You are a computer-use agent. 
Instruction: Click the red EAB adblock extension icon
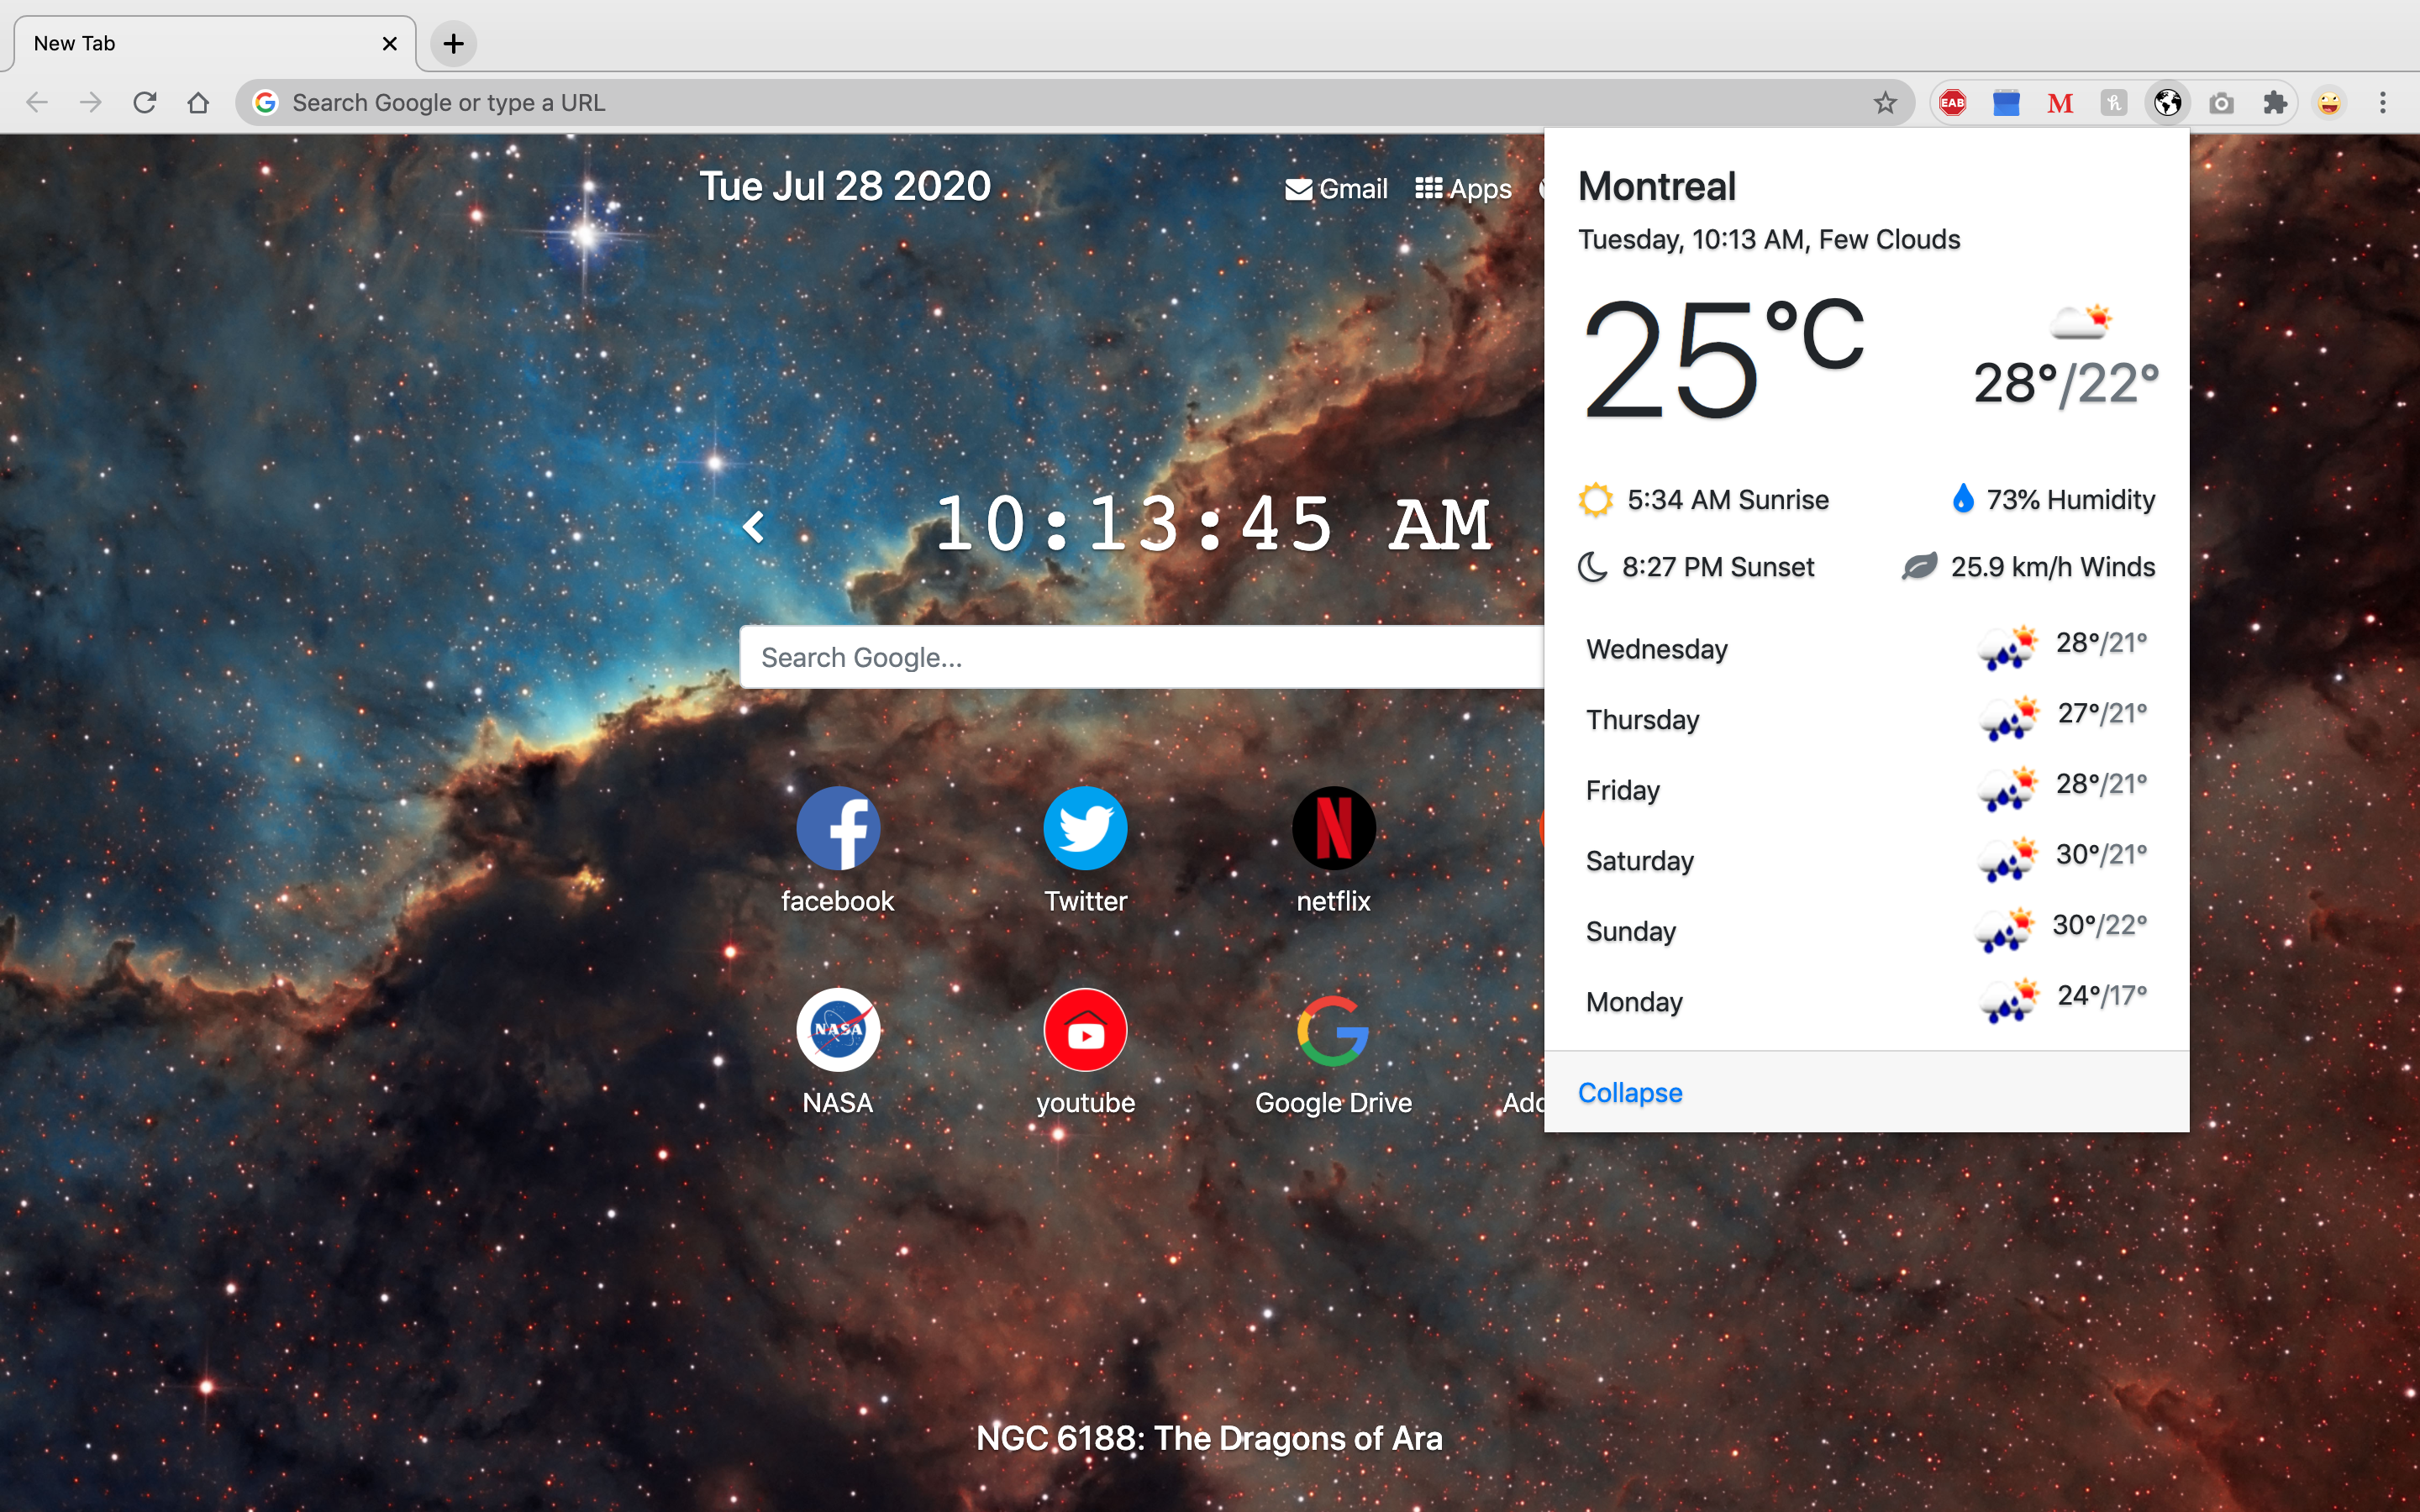click(1952, 103)
